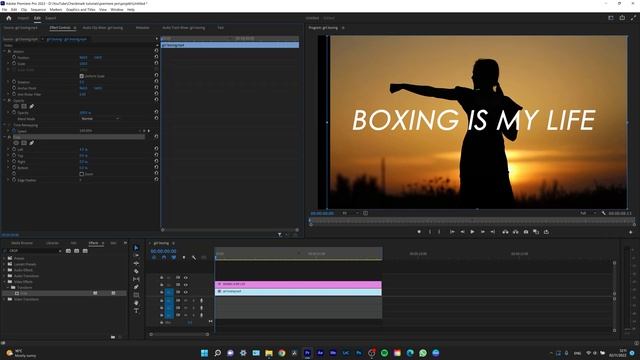The width and height of the screenshot is (640, 360).
Task: Select the Ripple Edit tool
Action: coord(136,263)
